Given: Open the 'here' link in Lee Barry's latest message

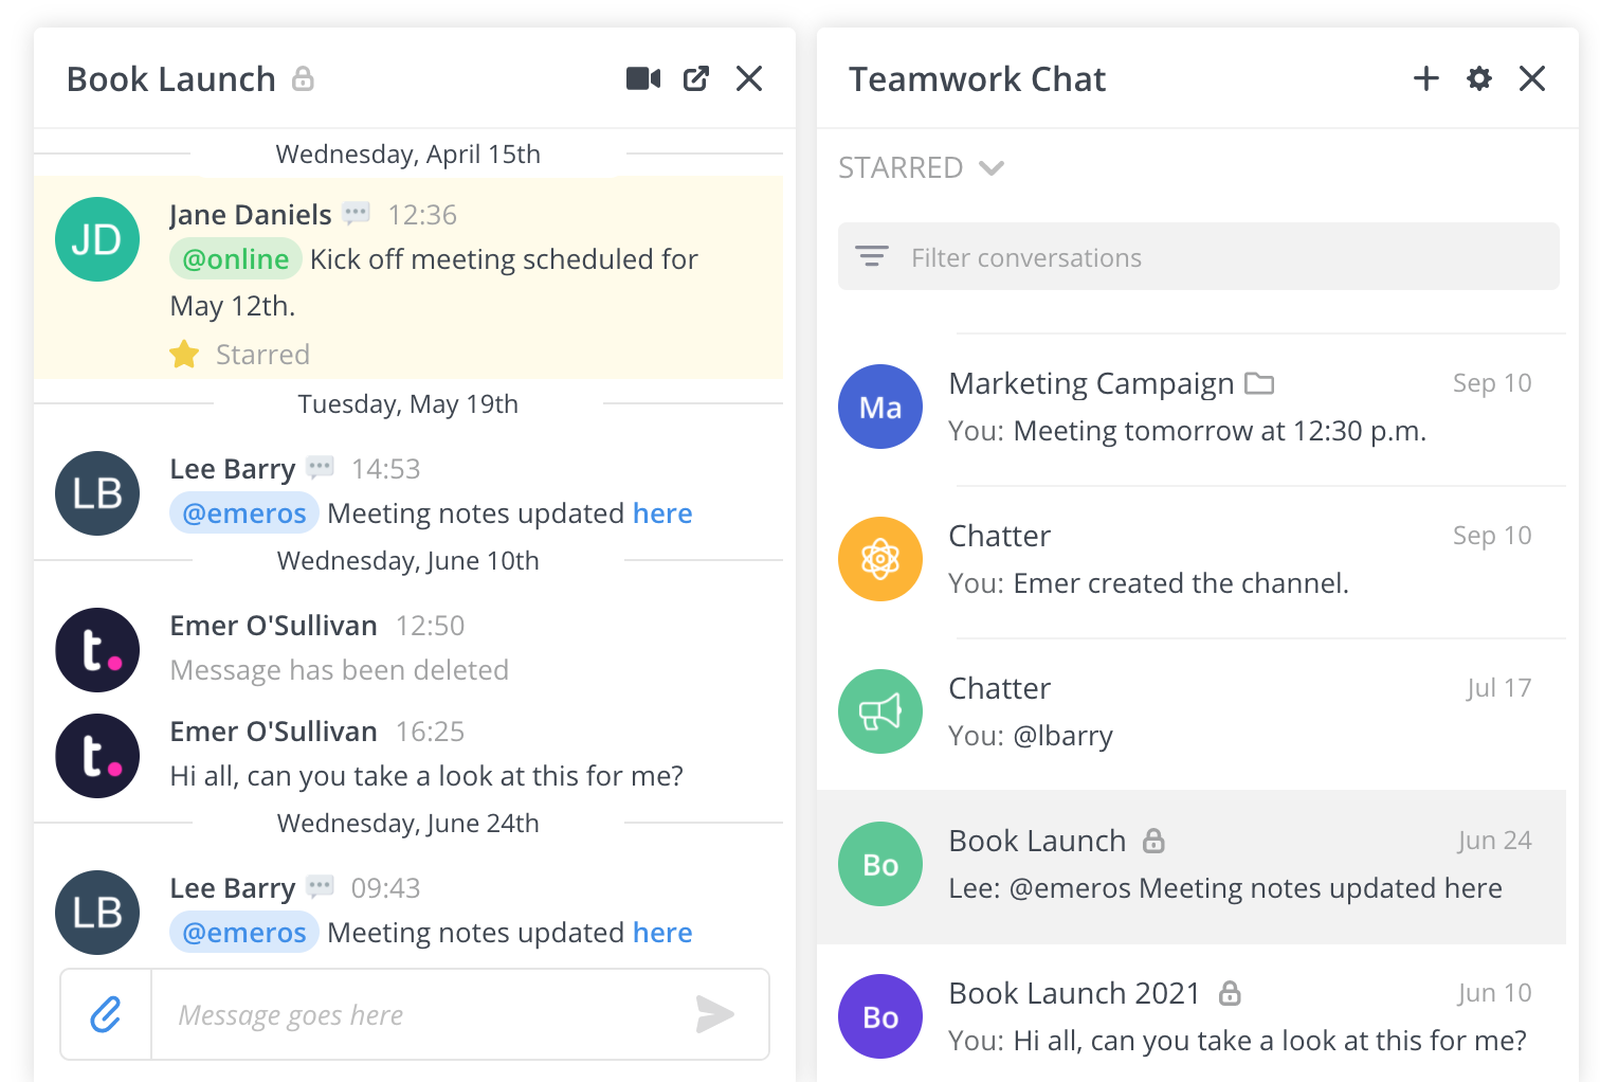Looking at the screenshot, I should [x=662, y=932].
